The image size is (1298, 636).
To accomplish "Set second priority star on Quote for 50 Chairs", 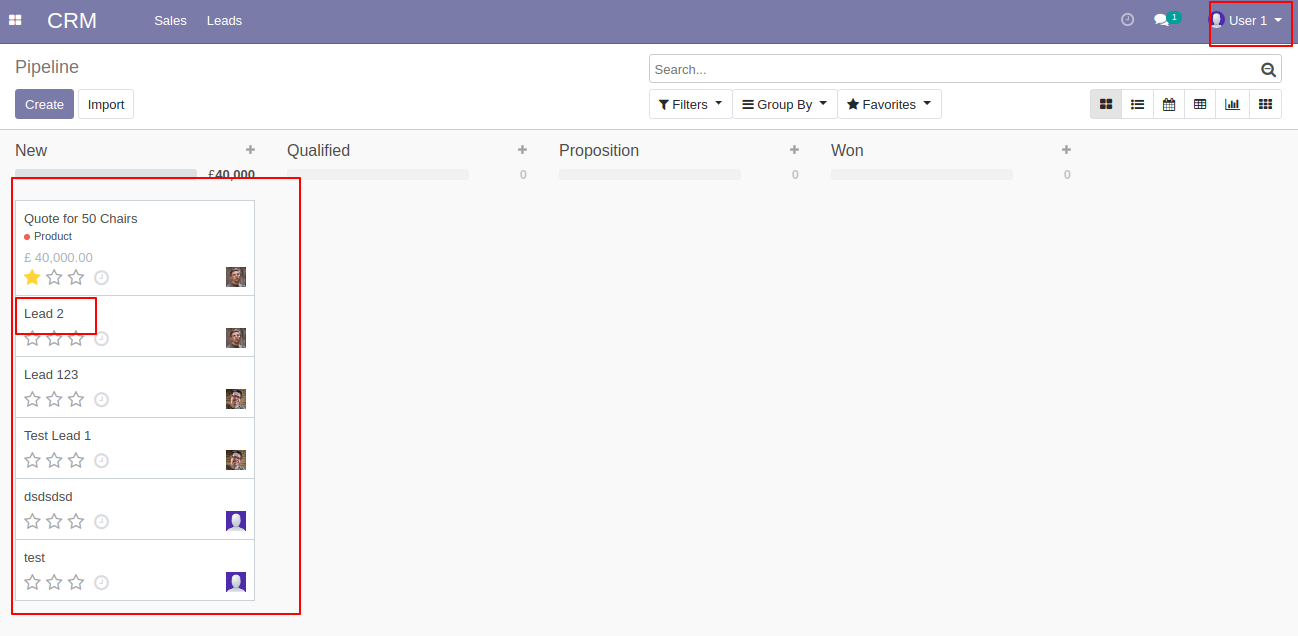I will 54,277.
